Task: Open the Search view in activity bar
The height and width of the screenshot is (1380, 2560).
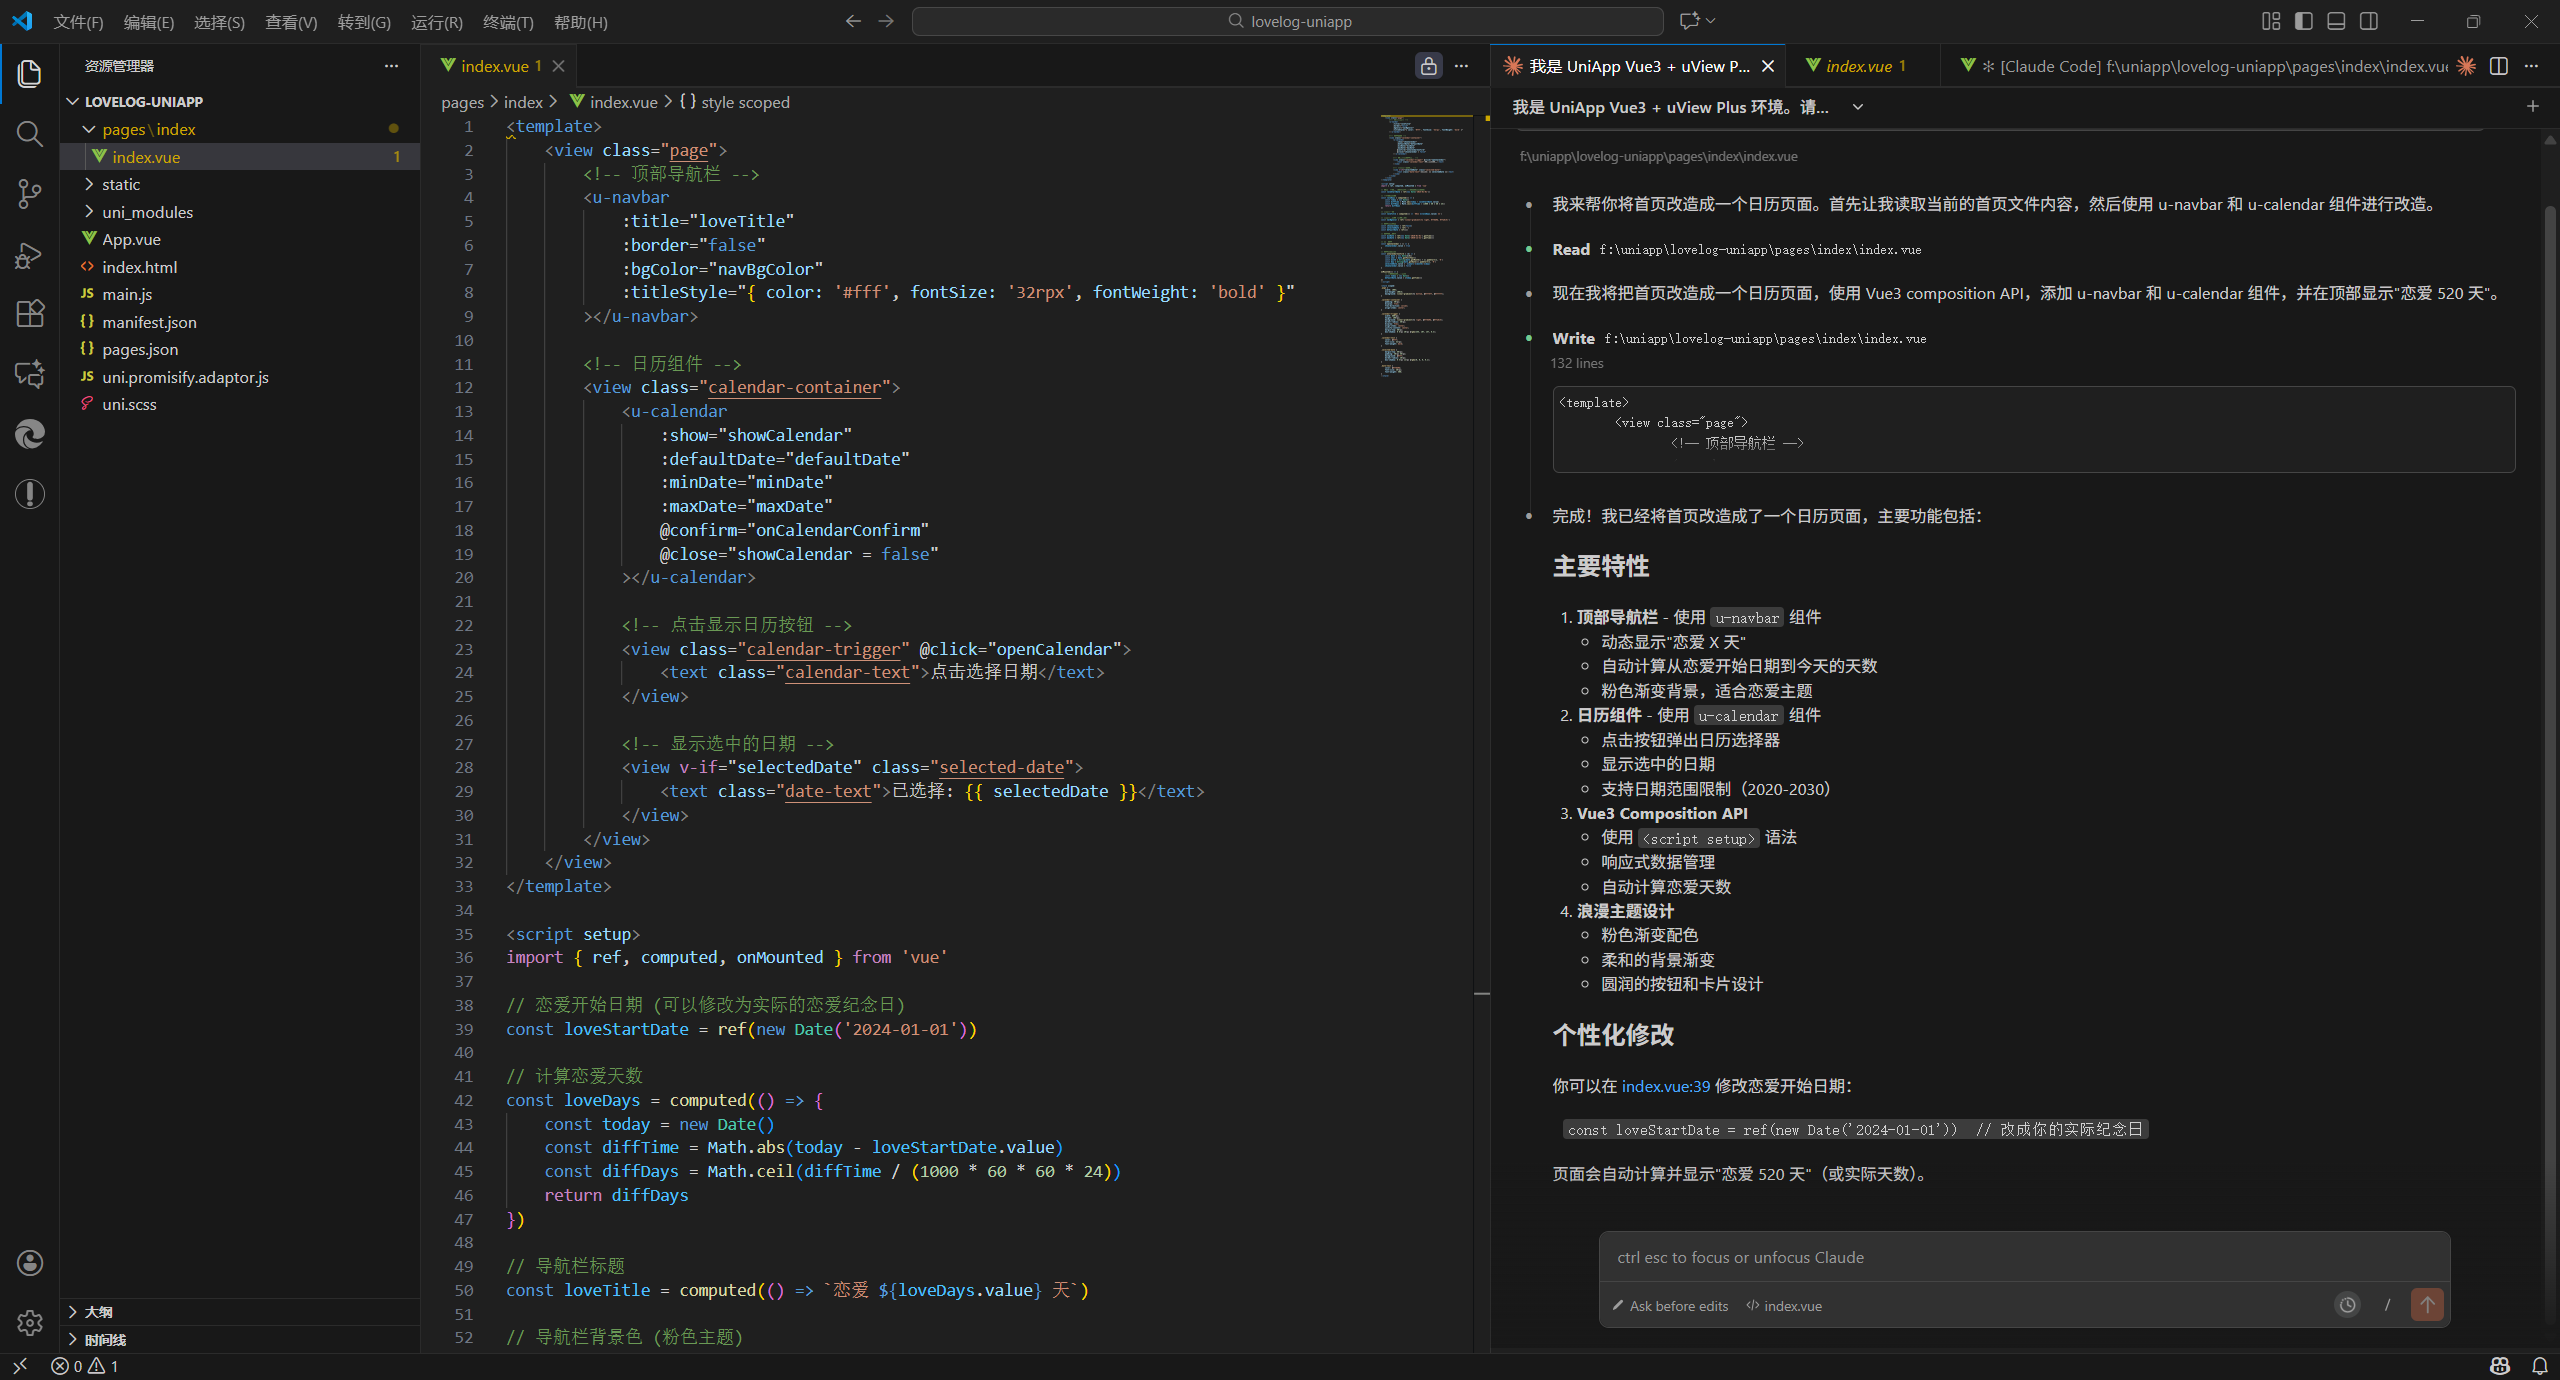Action: tap(30, 134)
